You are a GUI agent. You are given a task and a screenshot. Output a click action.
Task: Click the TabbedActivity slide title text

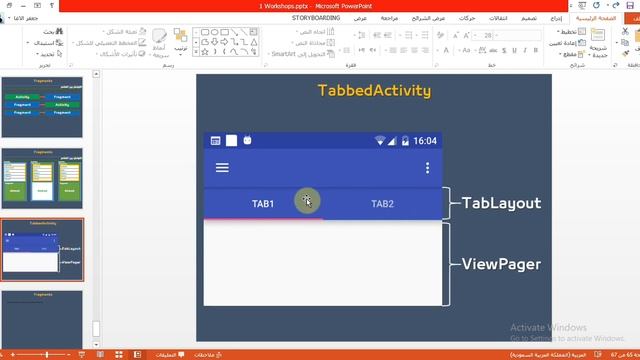[374, 90]
